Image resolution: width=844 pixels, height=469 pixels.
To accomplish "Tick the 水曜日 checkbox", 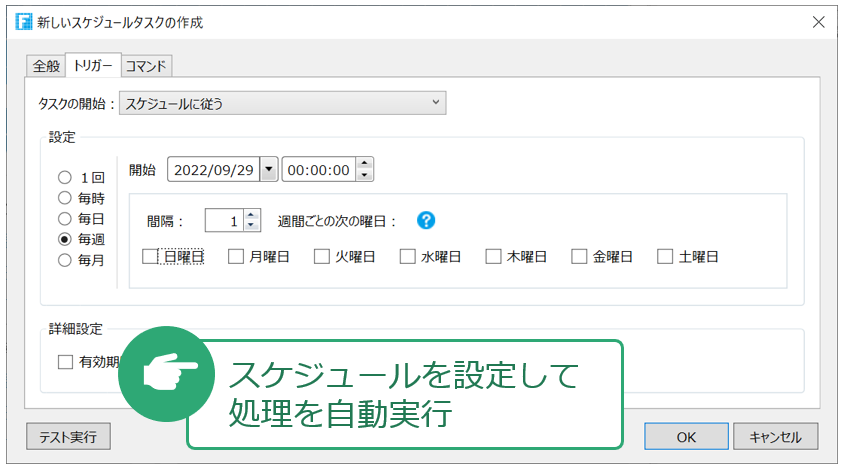I will [408, 257].
